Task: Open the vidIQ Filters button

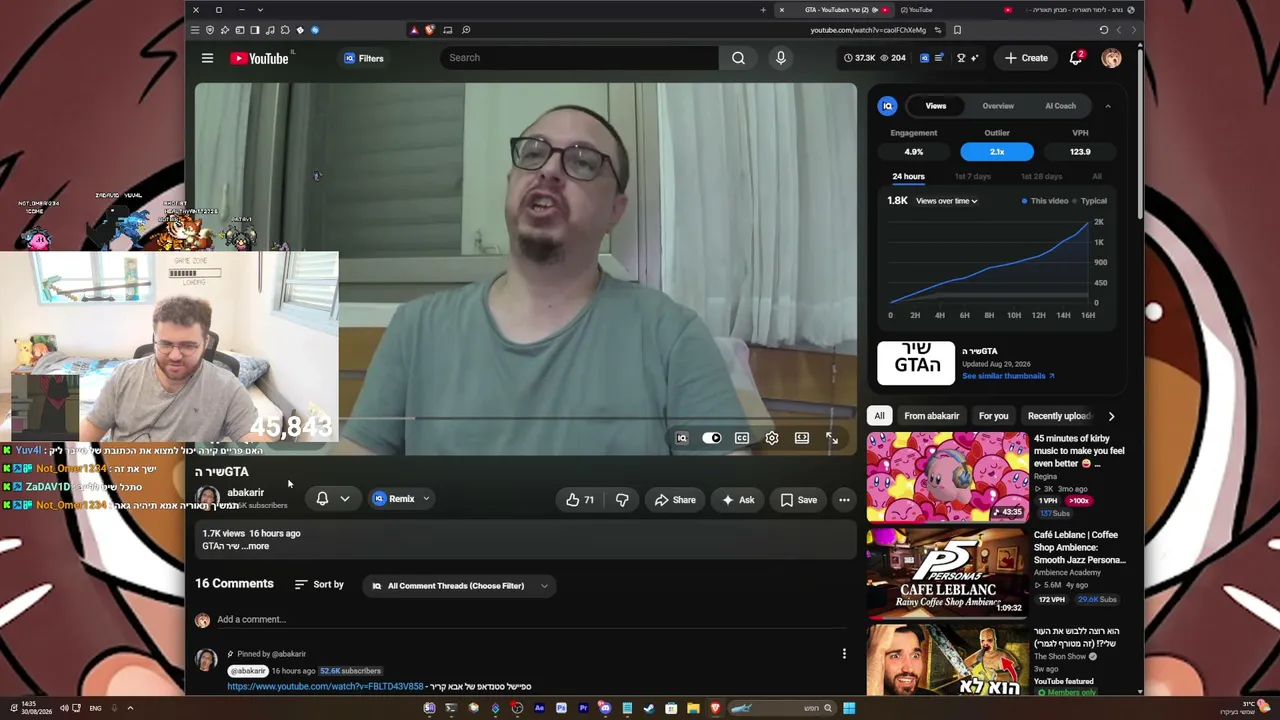Action: [363, 58]
